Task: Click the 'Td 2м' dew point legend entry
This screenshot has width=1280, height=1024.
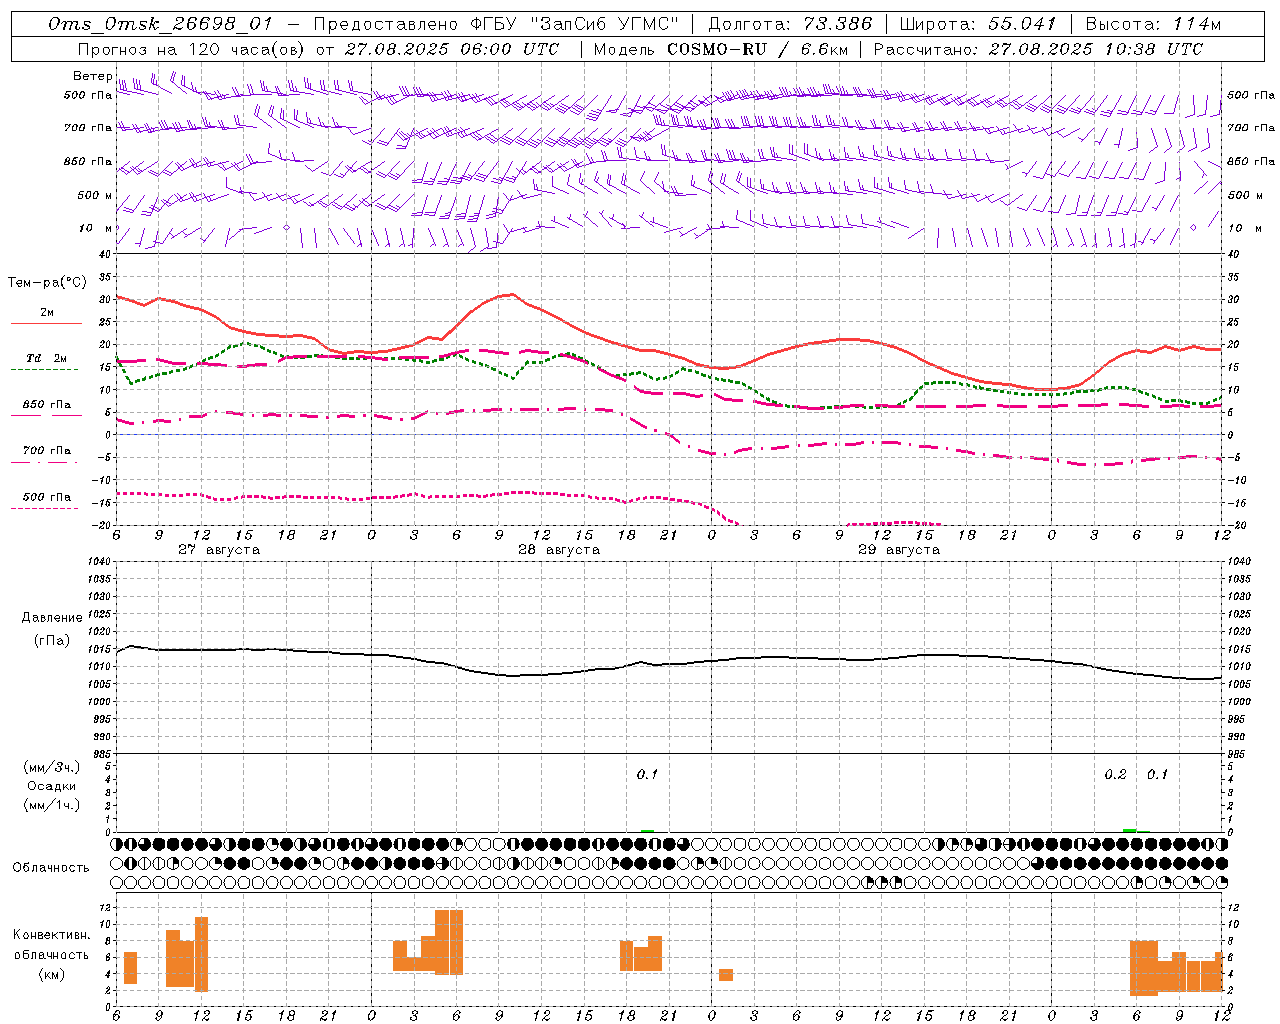Action: coord(47,358)
